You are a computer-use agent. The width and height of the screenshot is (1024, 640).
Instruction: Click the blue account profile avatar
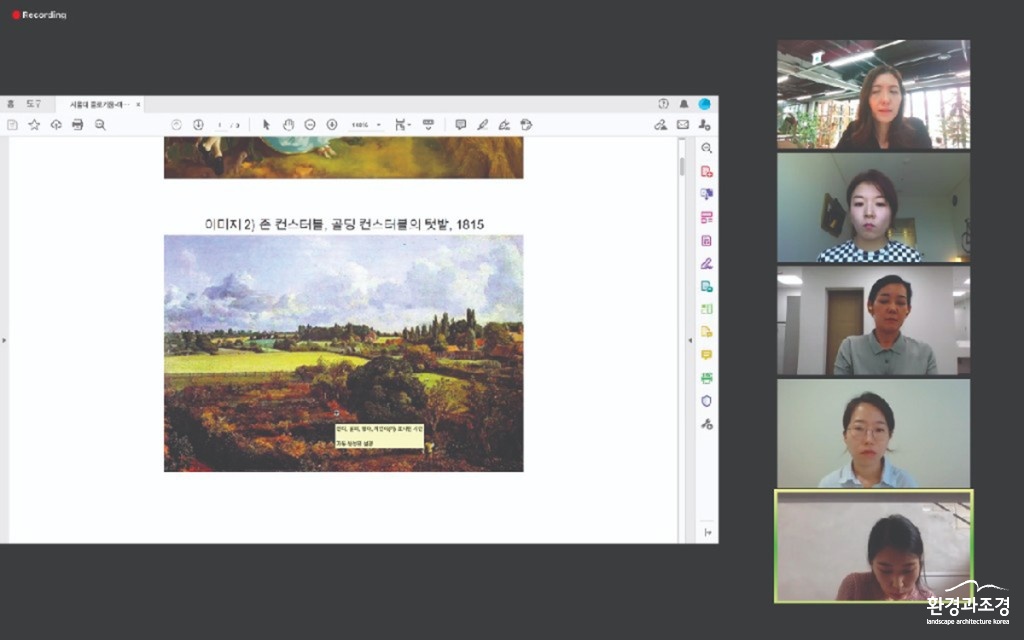tap(704, 104)
